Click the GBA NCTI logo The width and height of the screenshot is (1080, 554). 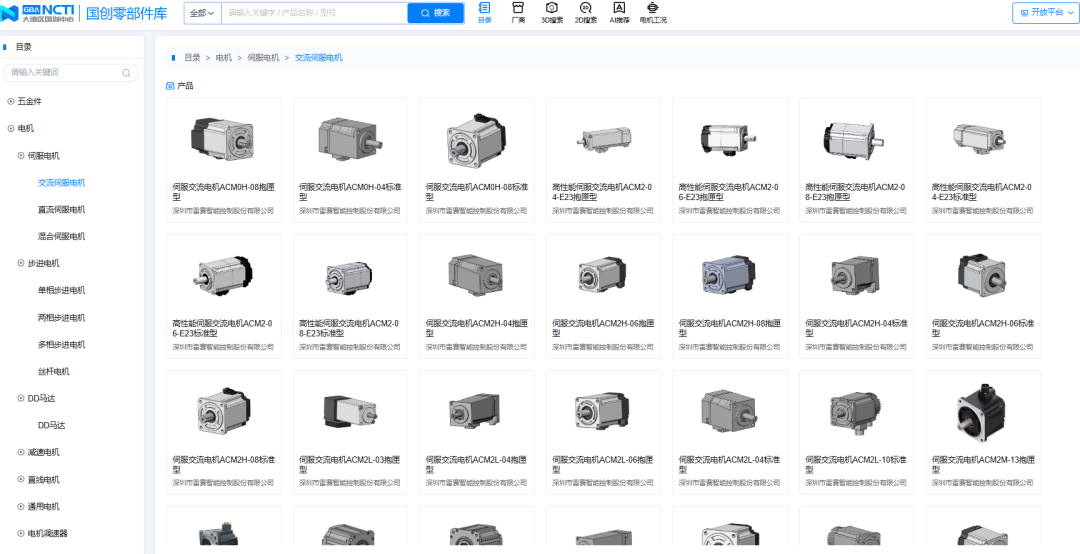37,12
